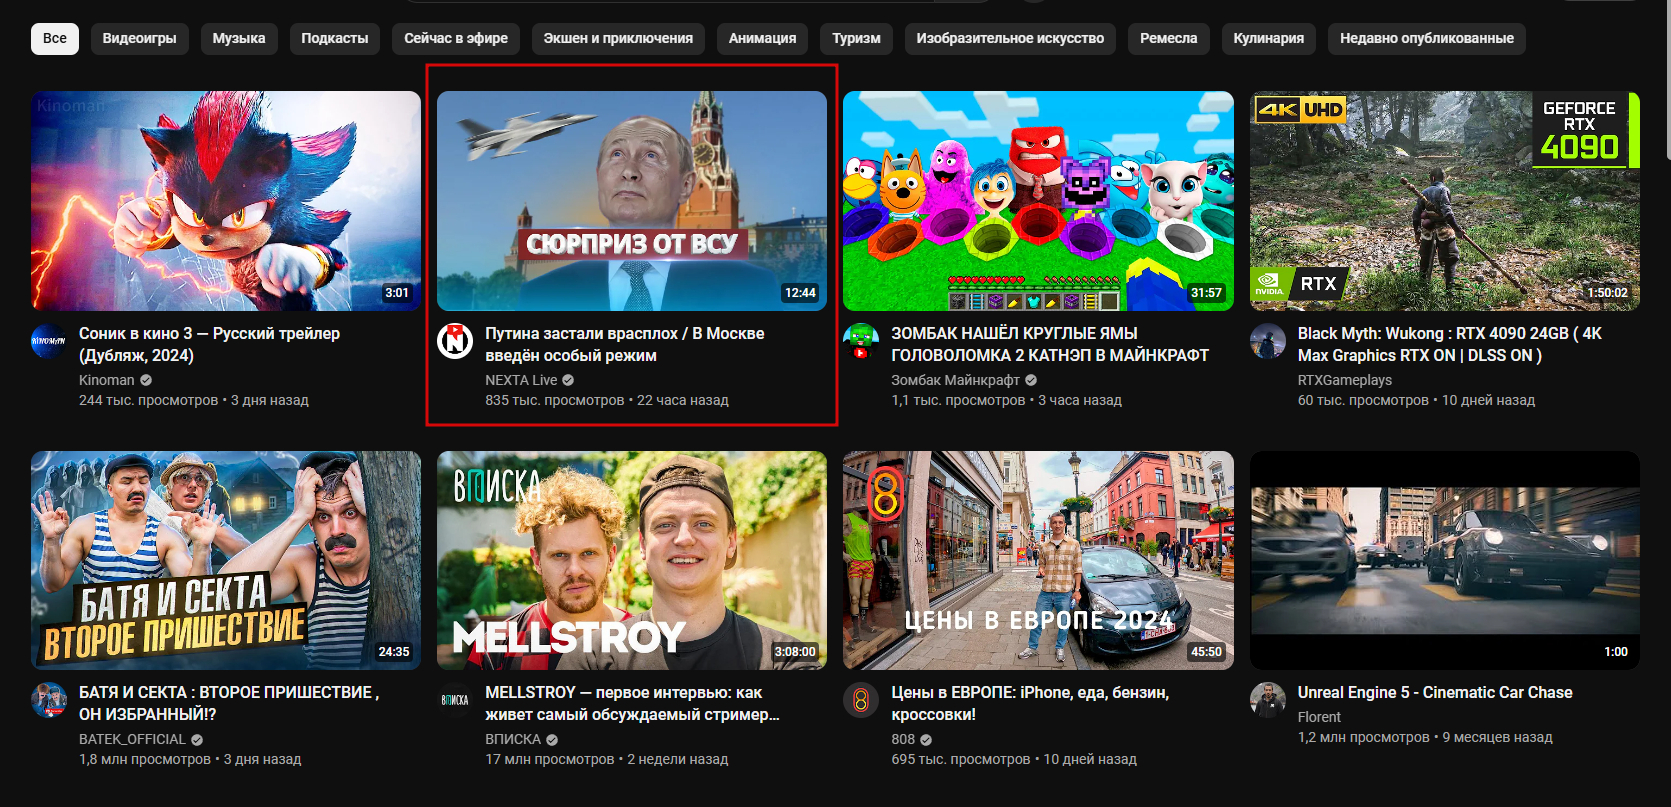Choose the "Экшен и приключения" chip

(x=618, y=38)
